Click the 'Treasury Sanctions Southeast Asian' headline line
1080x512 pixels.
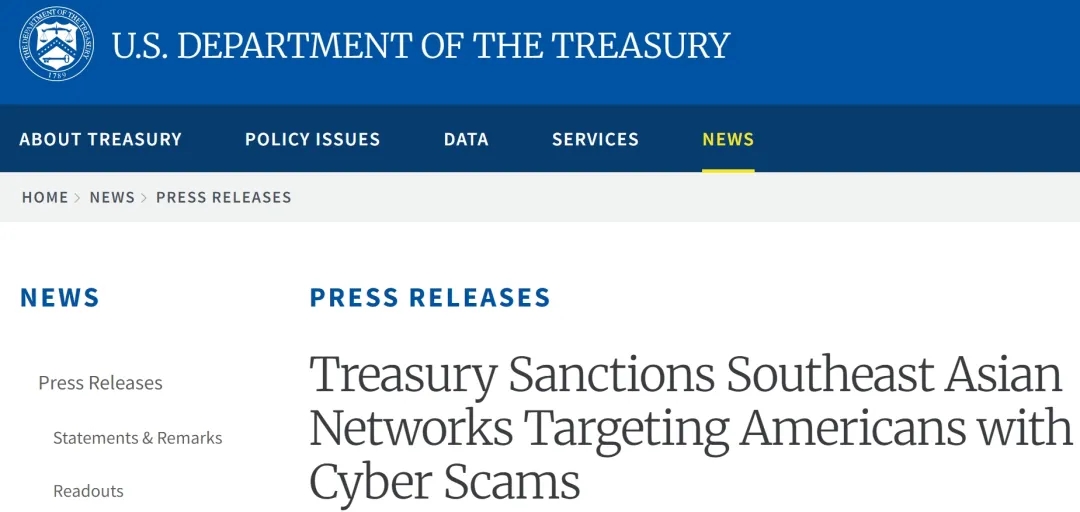(x=685, y=375)
